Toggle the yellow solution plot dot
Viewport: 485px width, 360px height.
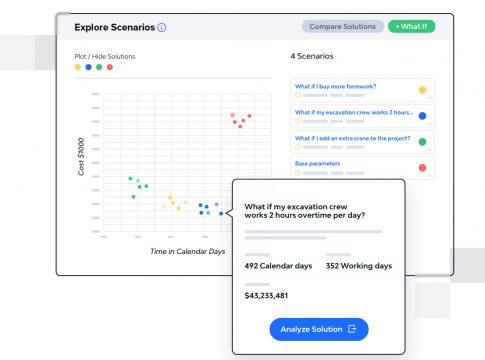[x=78, y=67]
